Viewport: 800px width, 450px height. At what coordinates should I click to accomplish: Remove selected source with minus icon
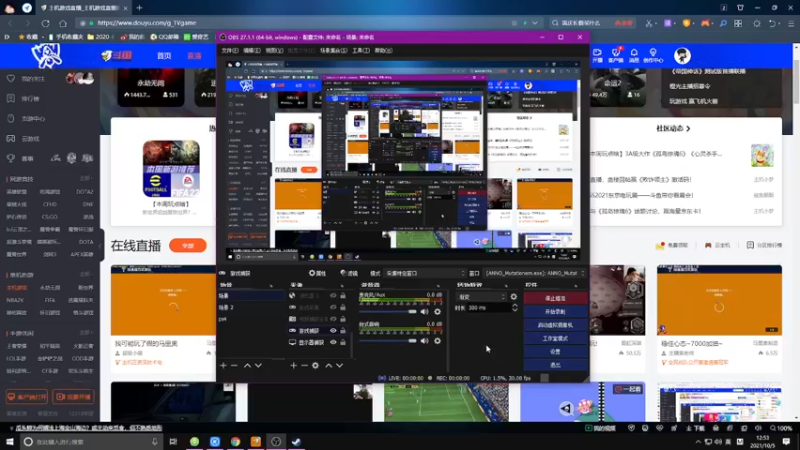(x=305, y=365)
